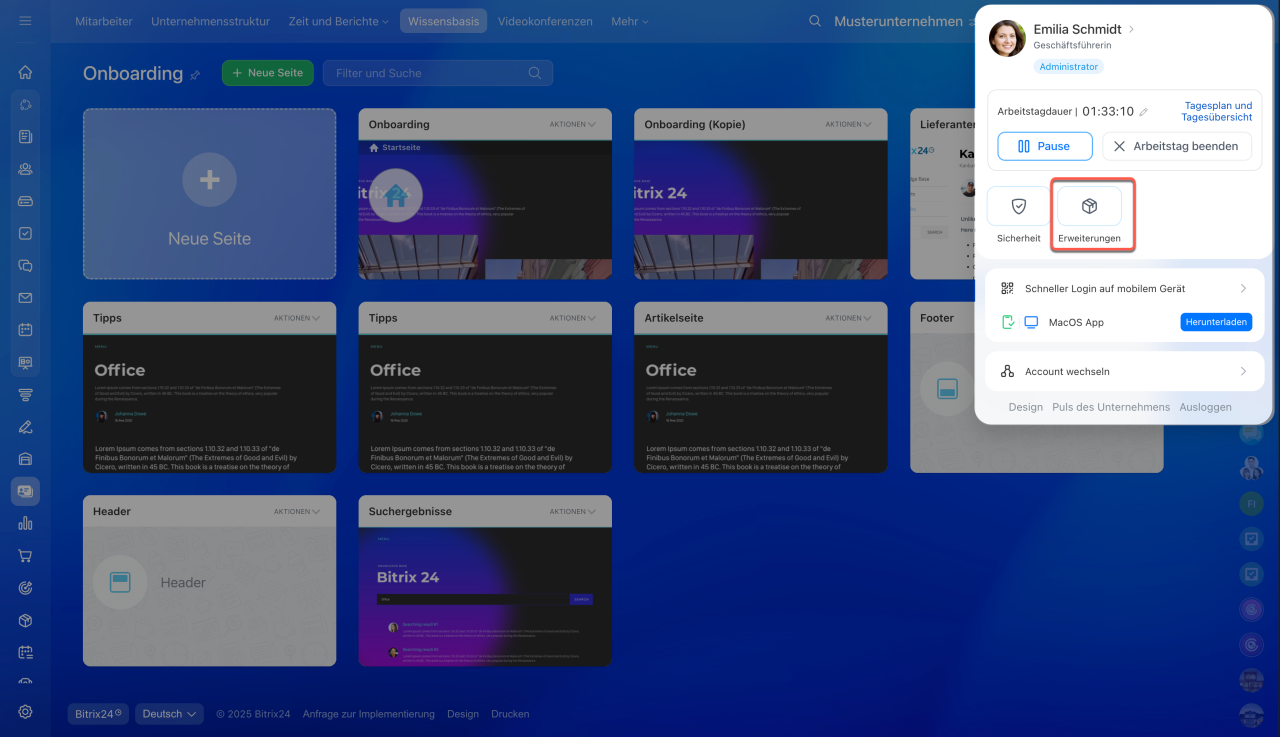The height and width of the screenshot is (737, 1280).
Task: Open the Mitarbeiter menu item
Action: (104, 21)
